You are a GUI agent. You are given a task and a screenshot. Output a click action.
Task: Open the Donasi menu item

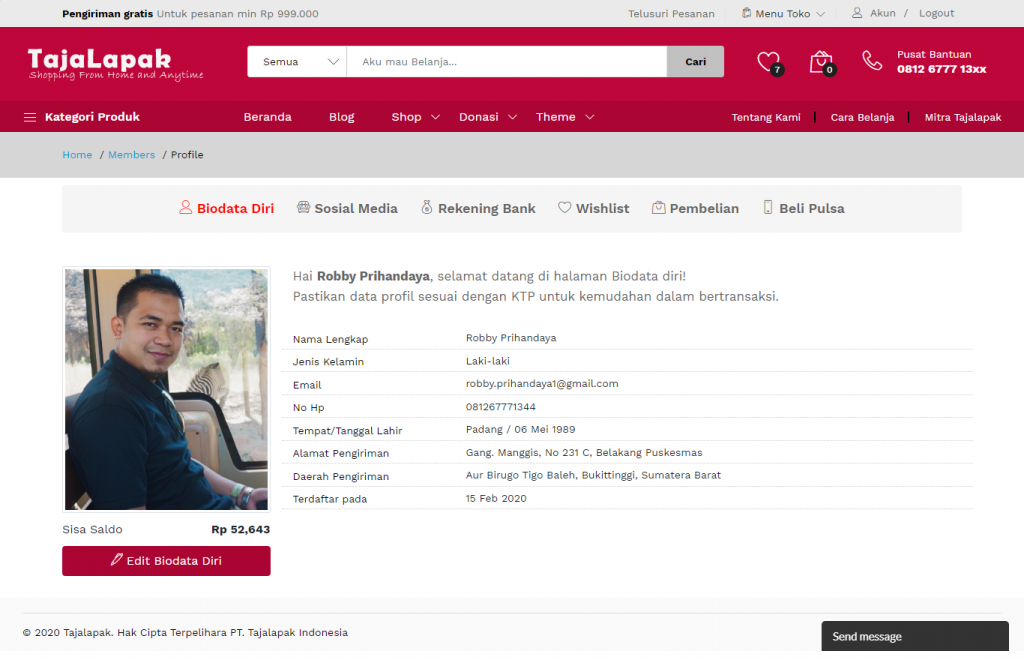click(x=479, y=117)
